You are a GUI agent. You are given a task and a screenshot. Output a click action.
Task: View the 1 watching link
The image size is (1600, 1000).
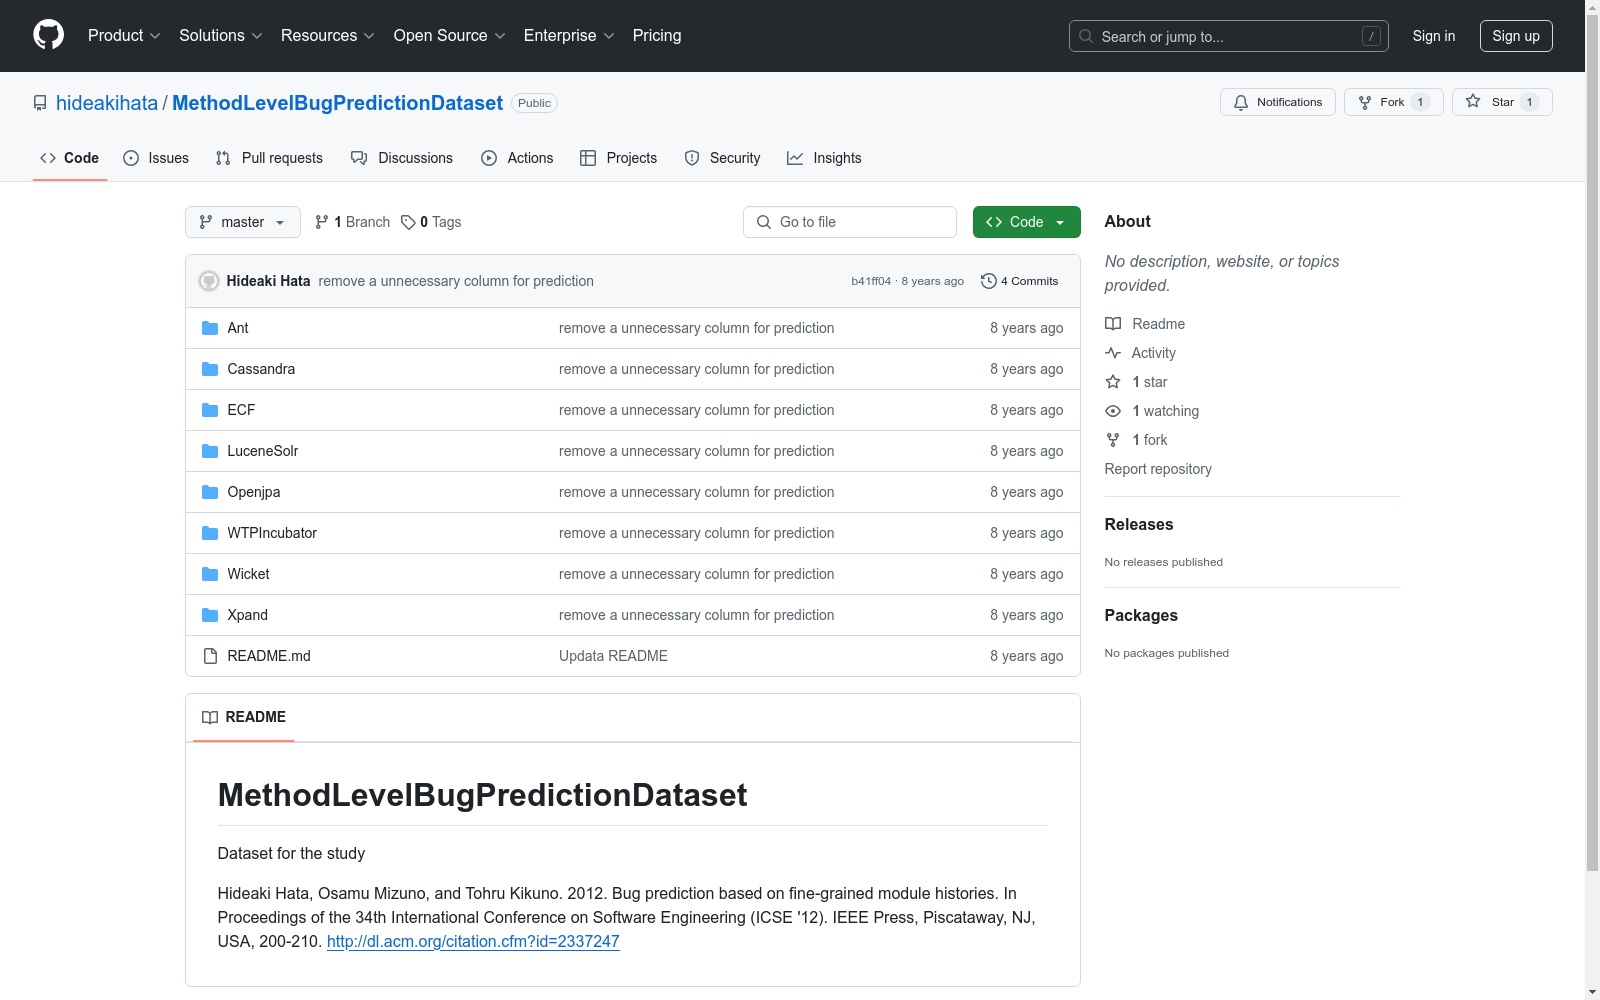(1152, 411)
